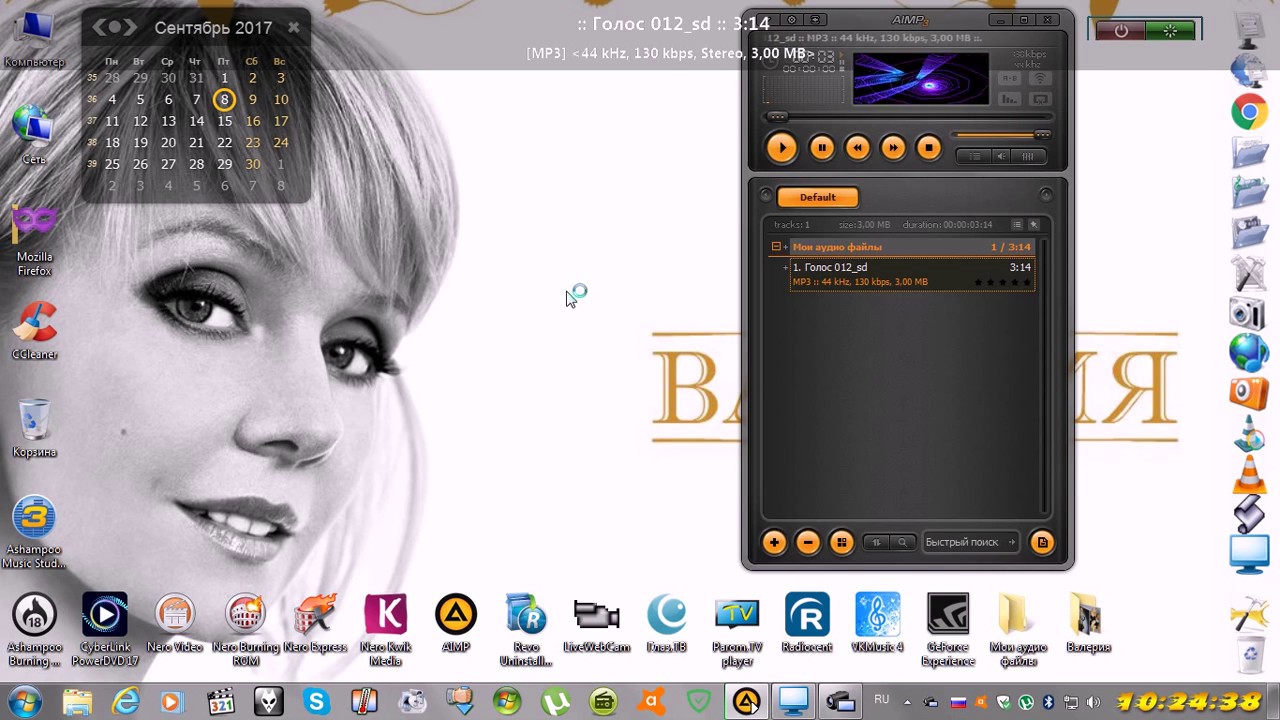This screenshot has width=1280, height=720.
Task: Open Google Chrome from right sidebar
Action: (1249, 112)
